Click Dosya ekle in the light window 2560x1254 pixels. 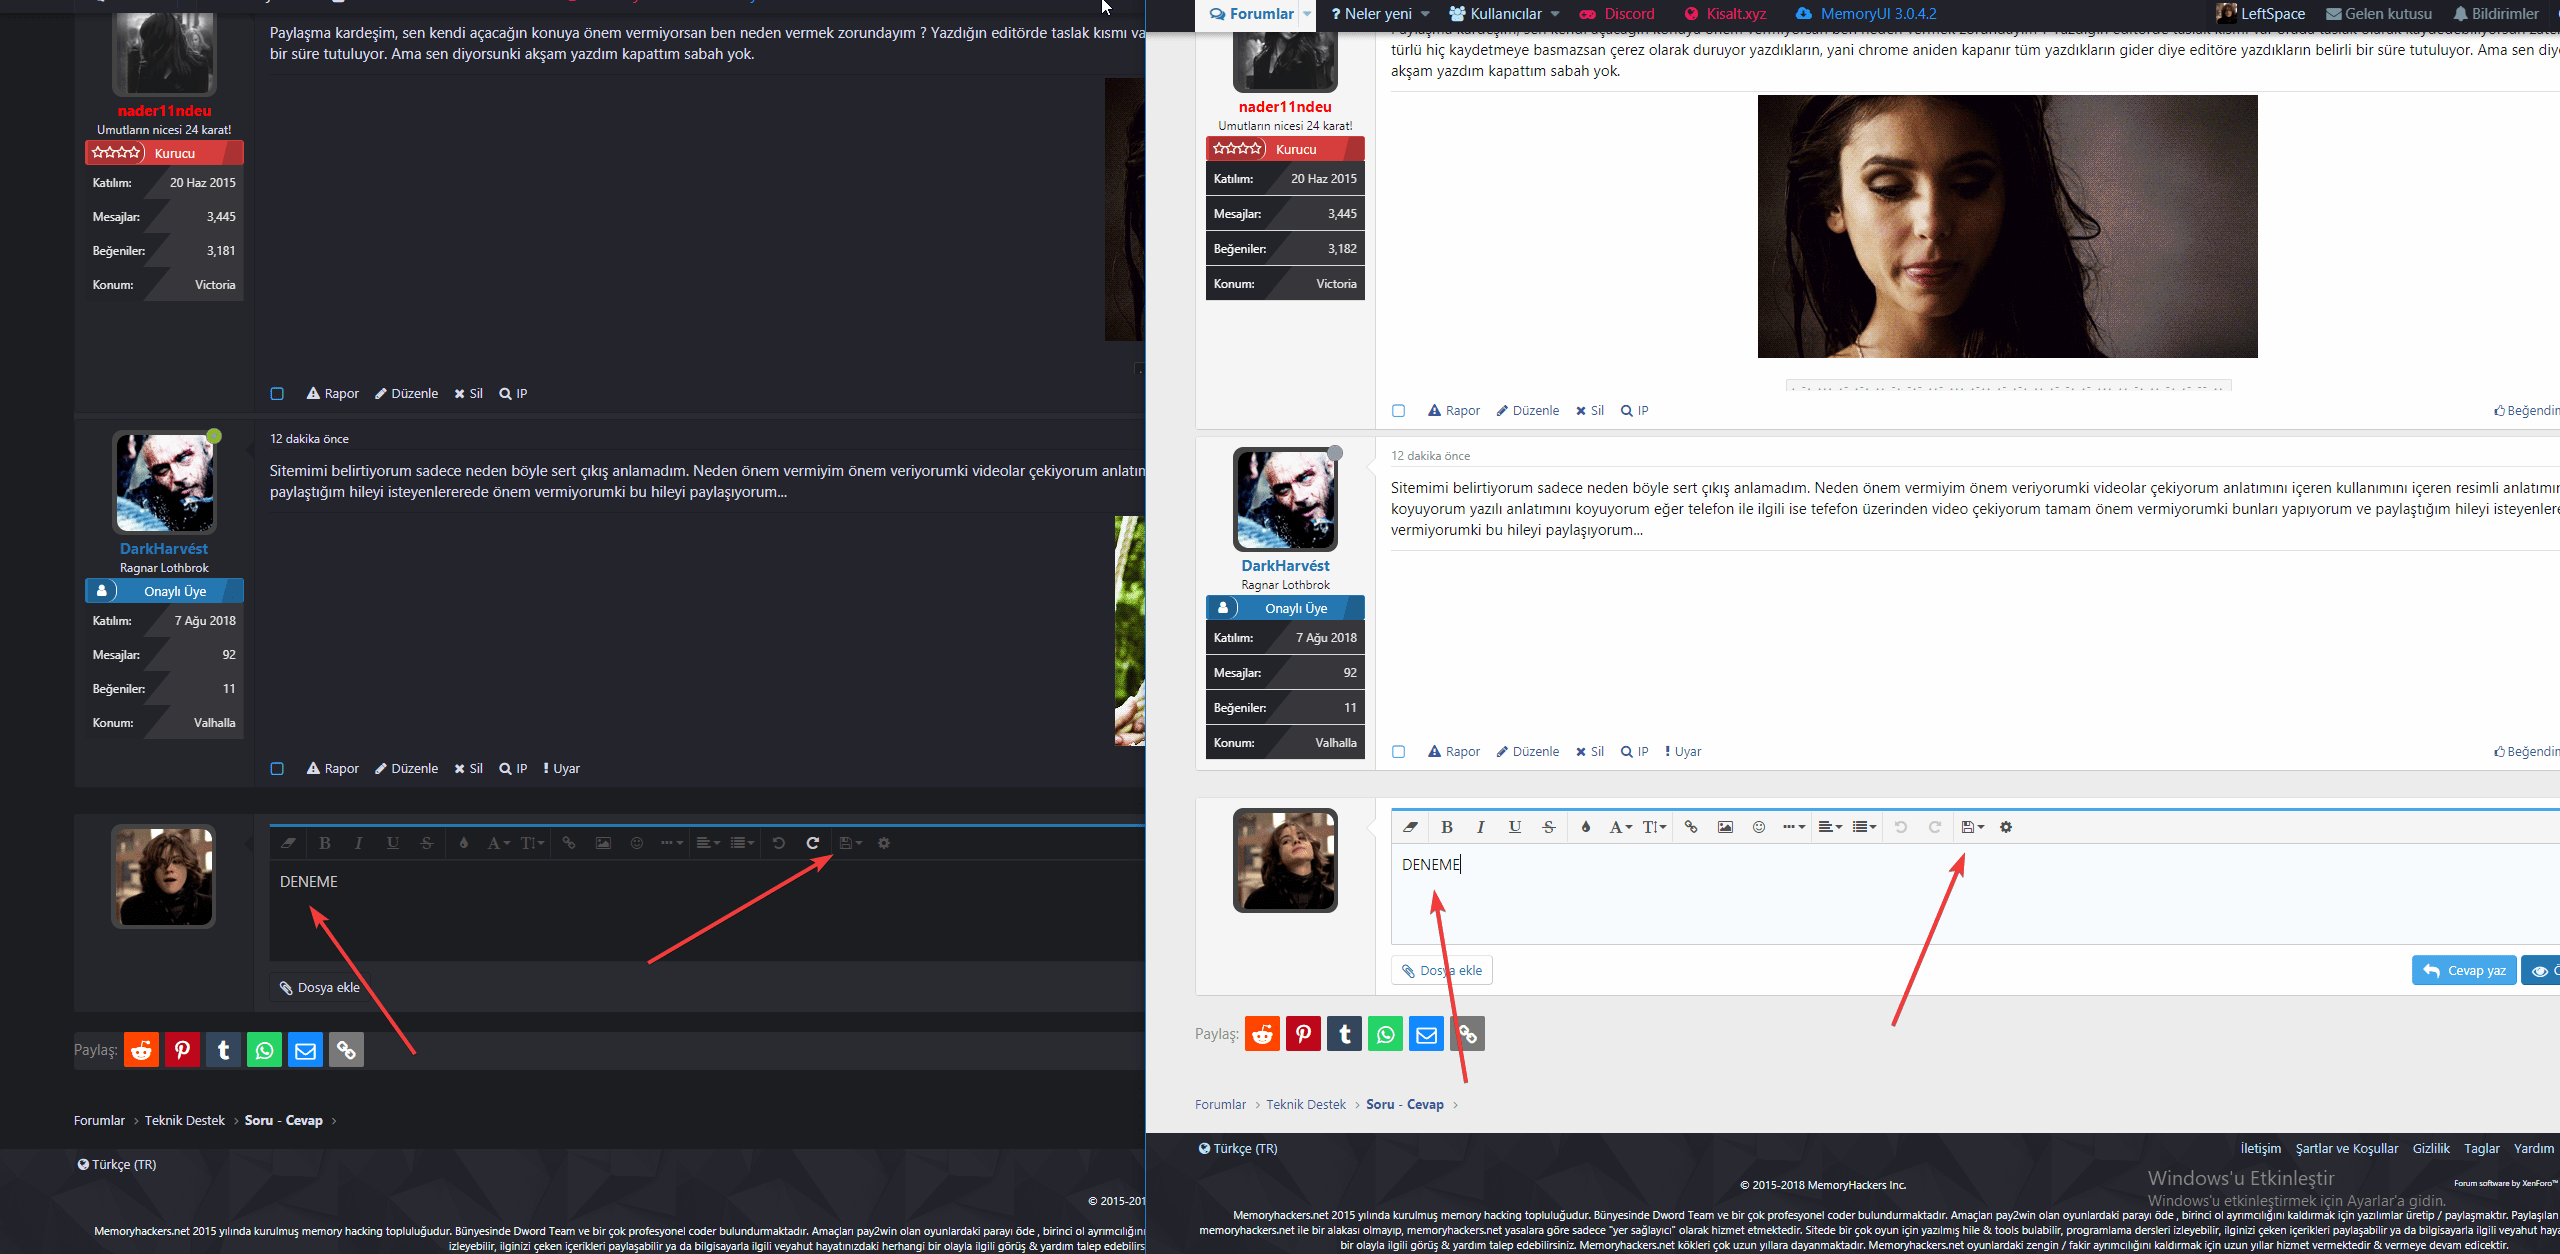(x=1441, y=971)
